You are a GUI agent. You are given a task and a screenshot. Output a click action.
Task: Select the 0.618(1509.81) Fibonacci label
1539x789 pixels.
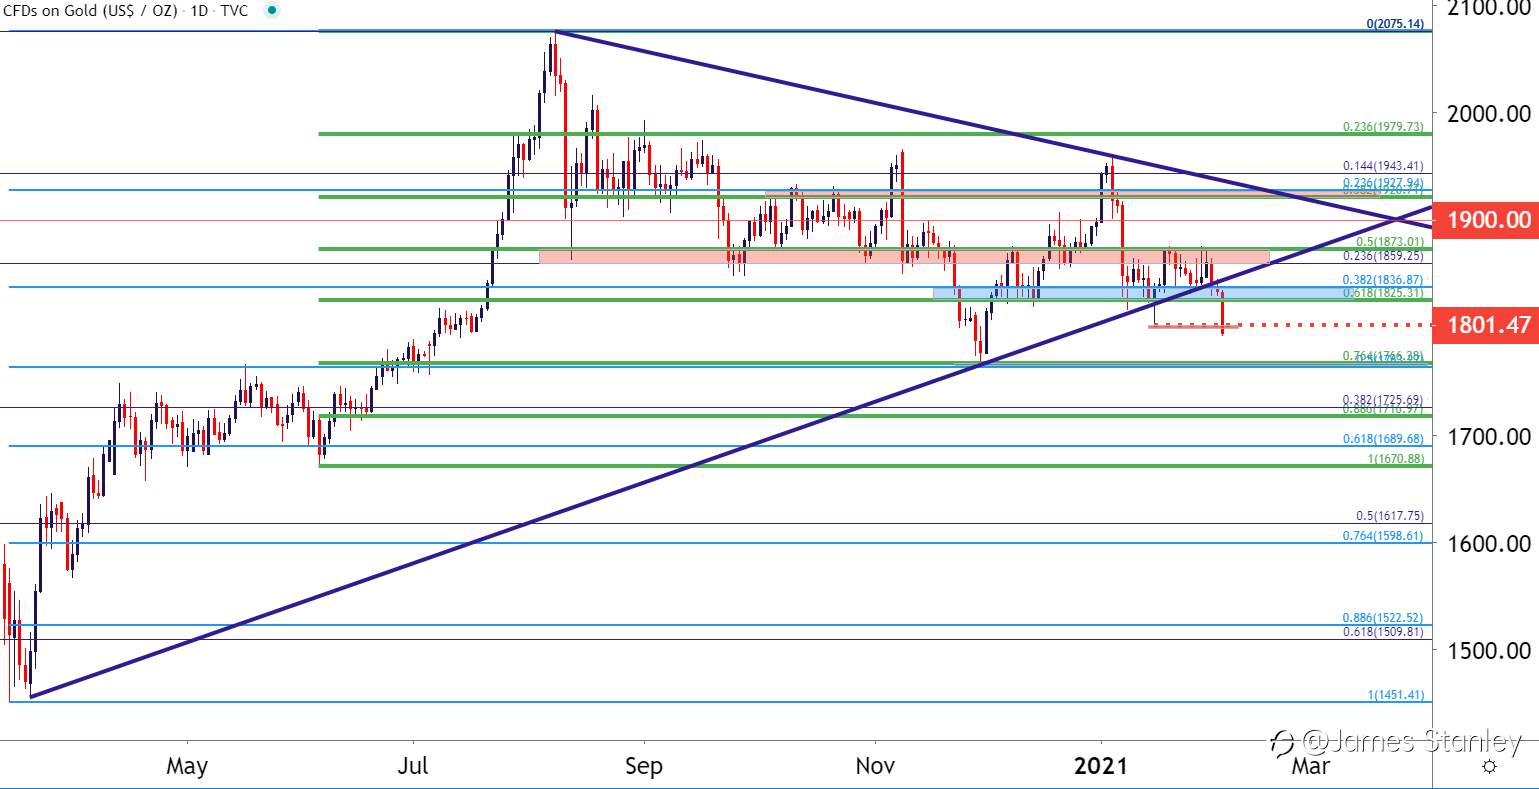coord(1382,632)
